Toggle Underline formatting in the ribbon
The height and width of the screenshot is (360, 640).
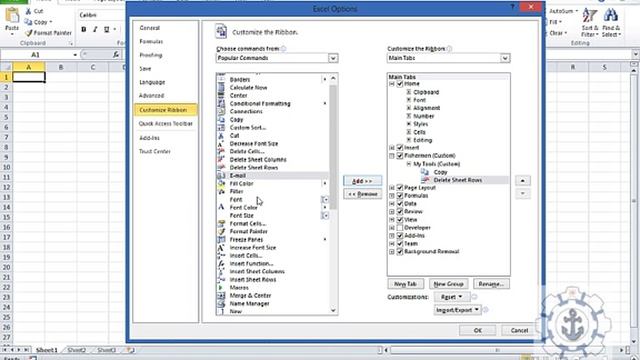pyautogui.click(x=107, y=29)
